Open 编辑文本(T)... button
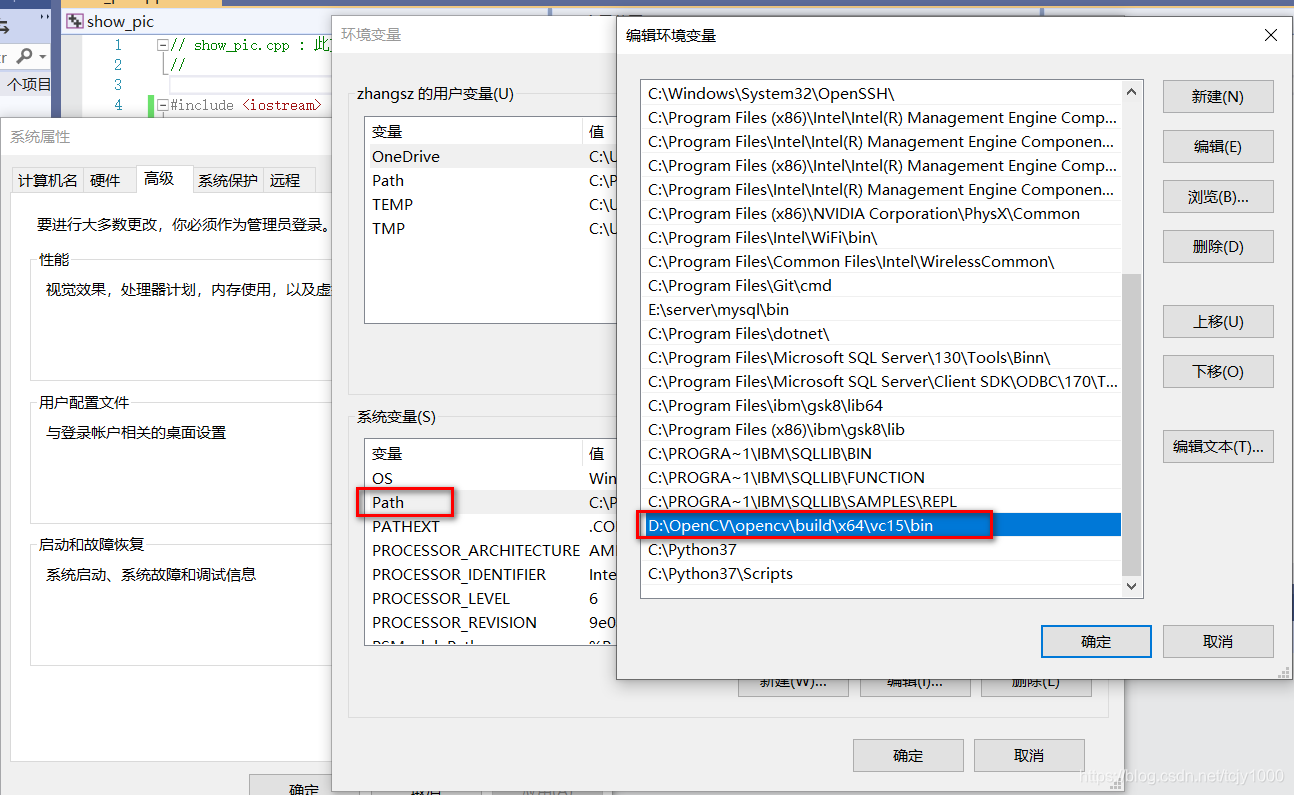 1218,446
